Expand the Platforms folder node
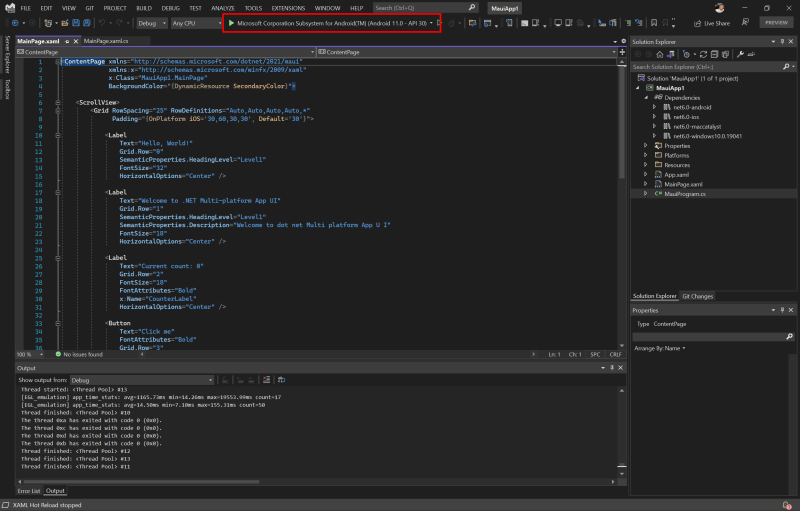 tap(646, 155)
